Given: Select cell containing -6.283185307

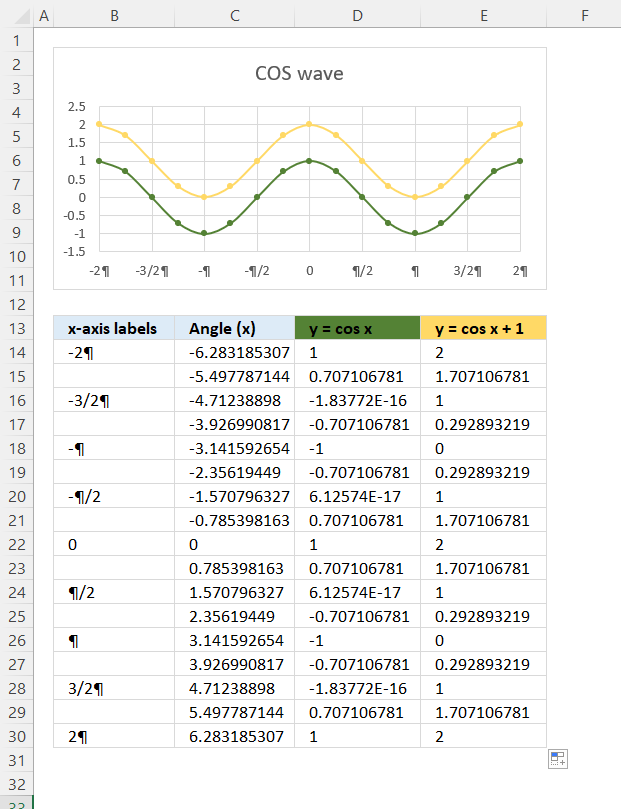Looking at the screenshot, I should pyautogui.click(x=235, y=352).
